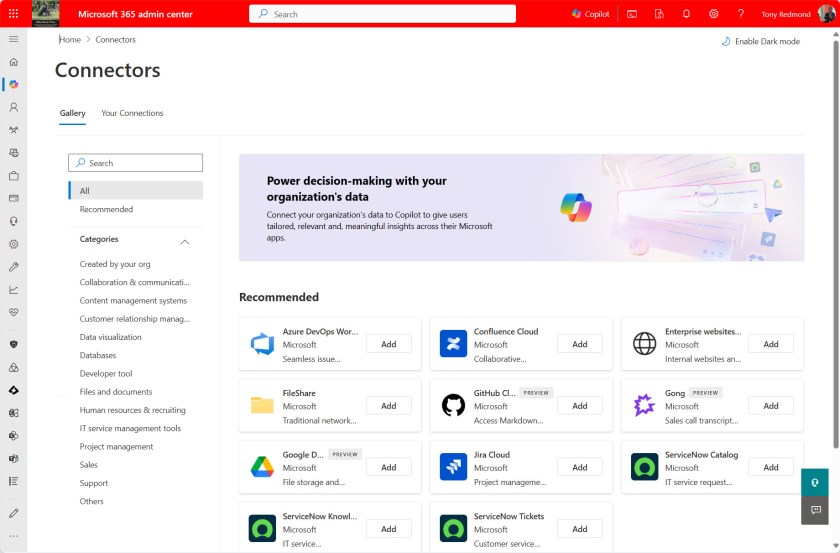Open Tony Redmond account avatar
840x553 pixels.
[826, 14]
